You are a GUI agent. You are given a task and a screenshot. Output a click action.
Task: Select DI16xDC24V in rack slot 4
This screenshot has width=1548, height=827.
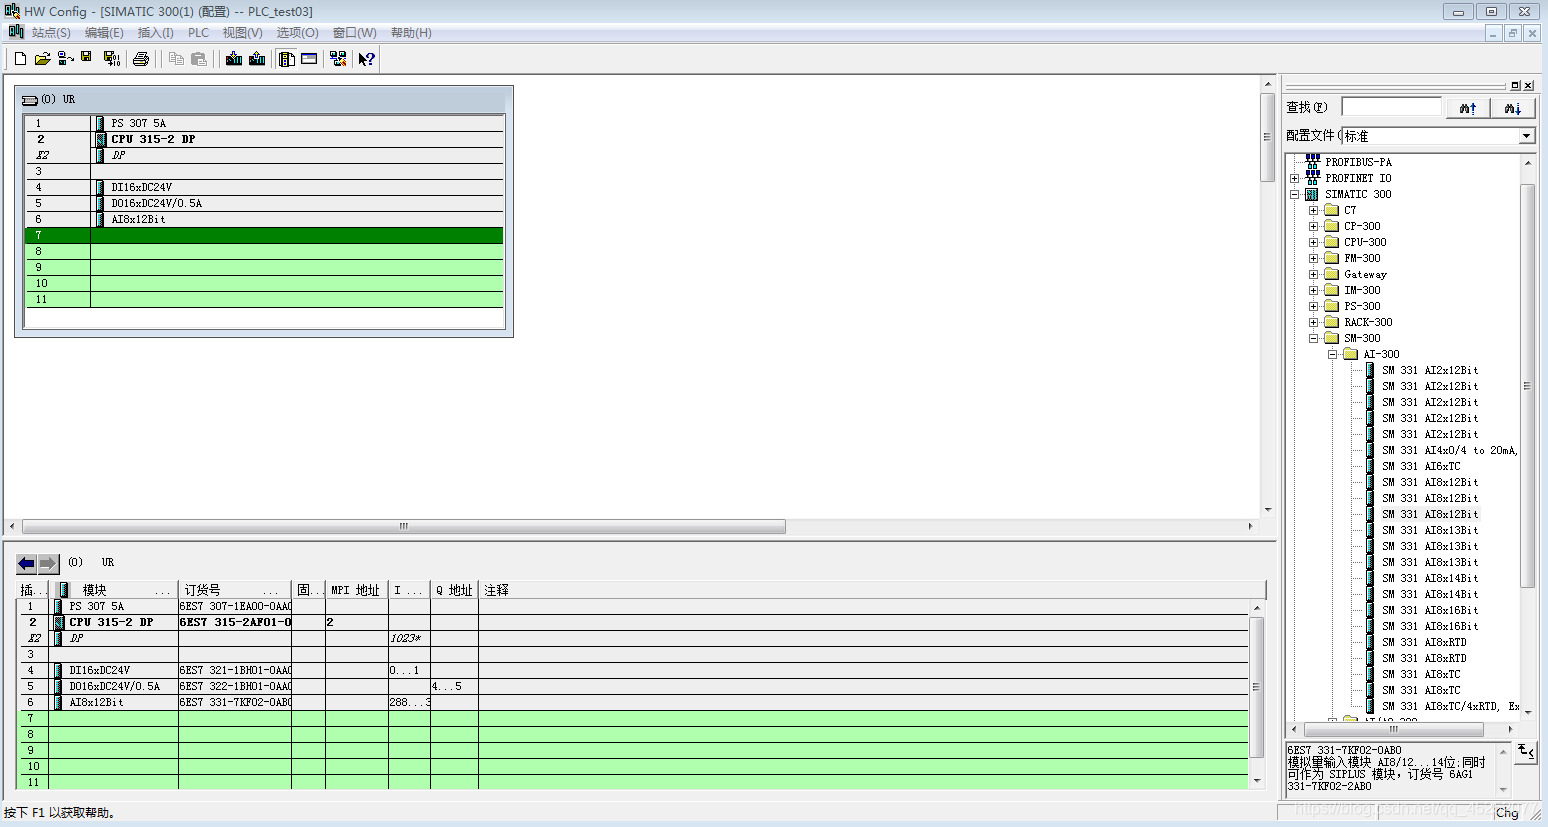click(264, 187)
